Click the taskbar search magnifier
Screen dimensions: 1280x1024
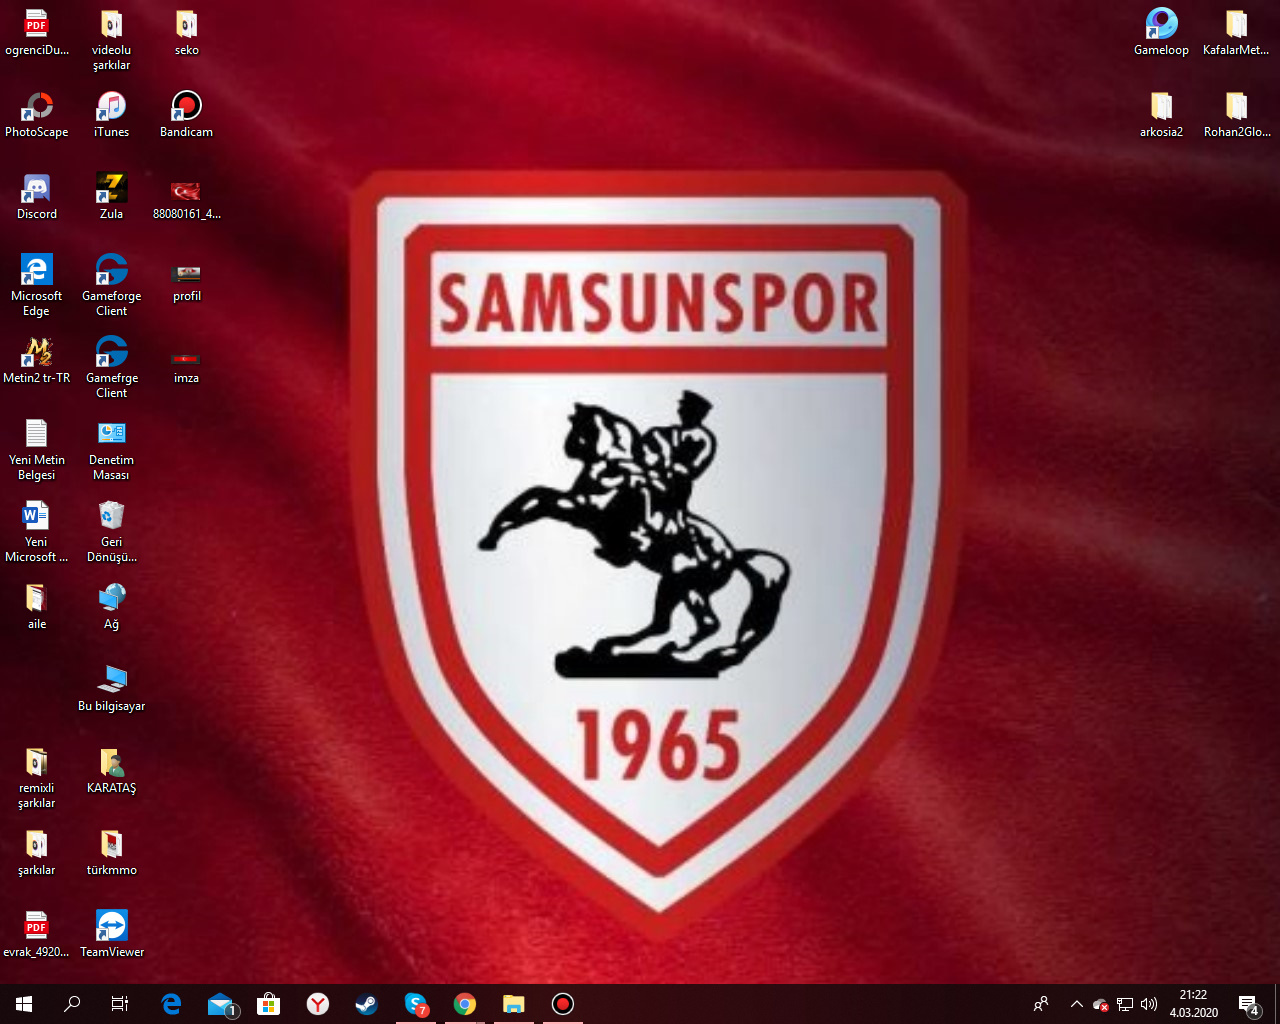click(72, 1004)
